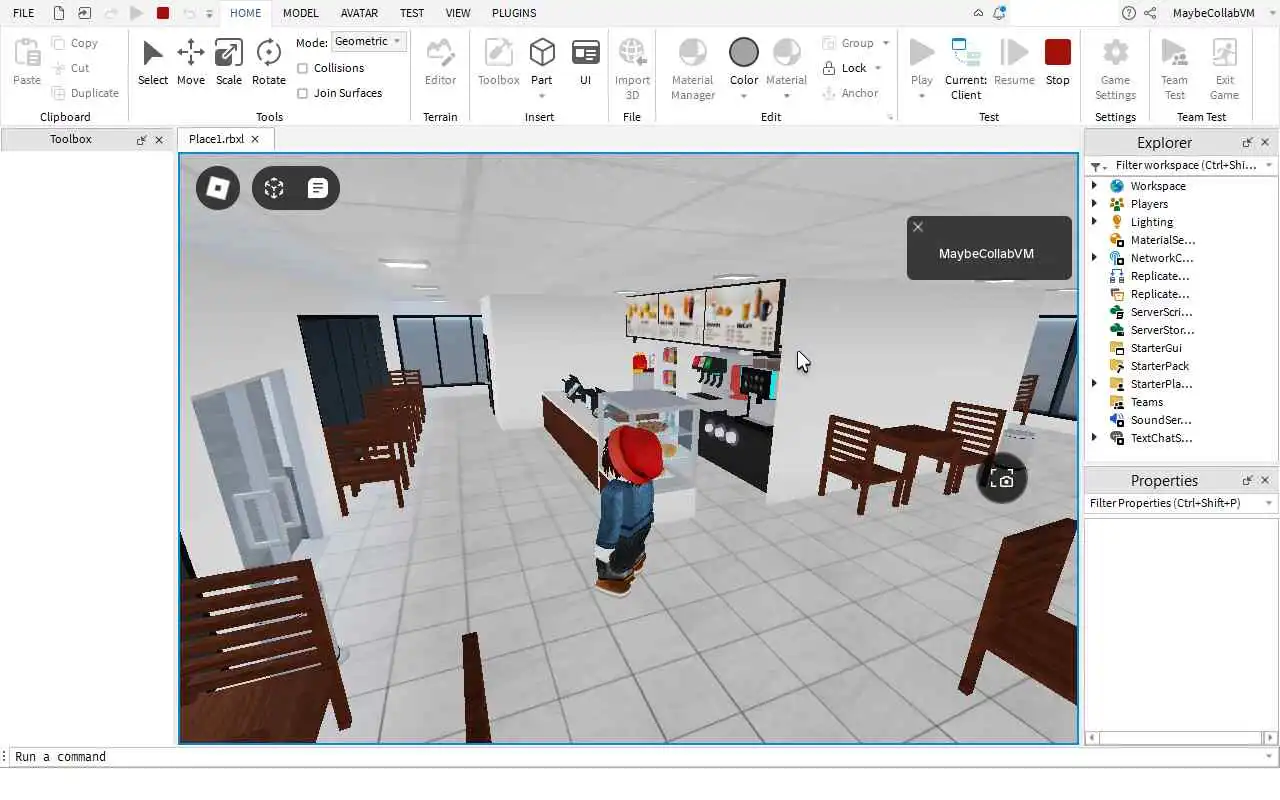Open the VIEW tab

click(458, 13)
